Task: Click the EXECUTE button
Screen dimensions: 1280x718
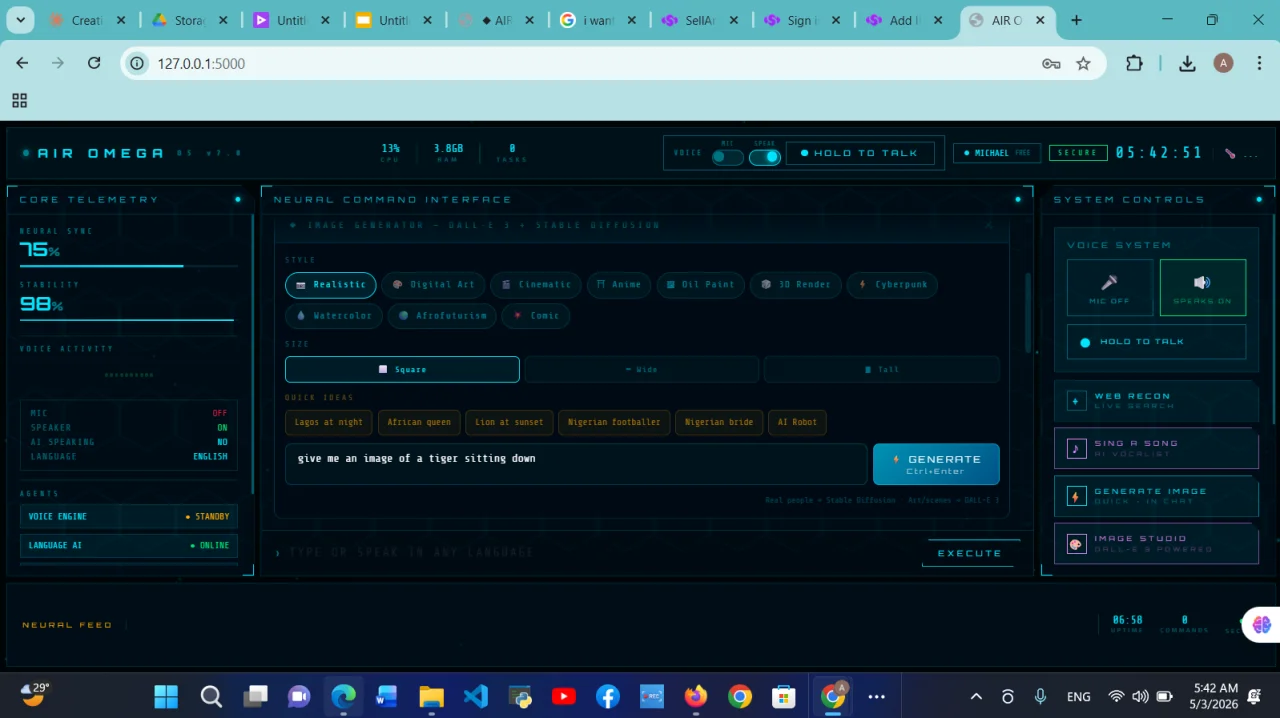Action: pyautogui.click(x=970, y=553)
